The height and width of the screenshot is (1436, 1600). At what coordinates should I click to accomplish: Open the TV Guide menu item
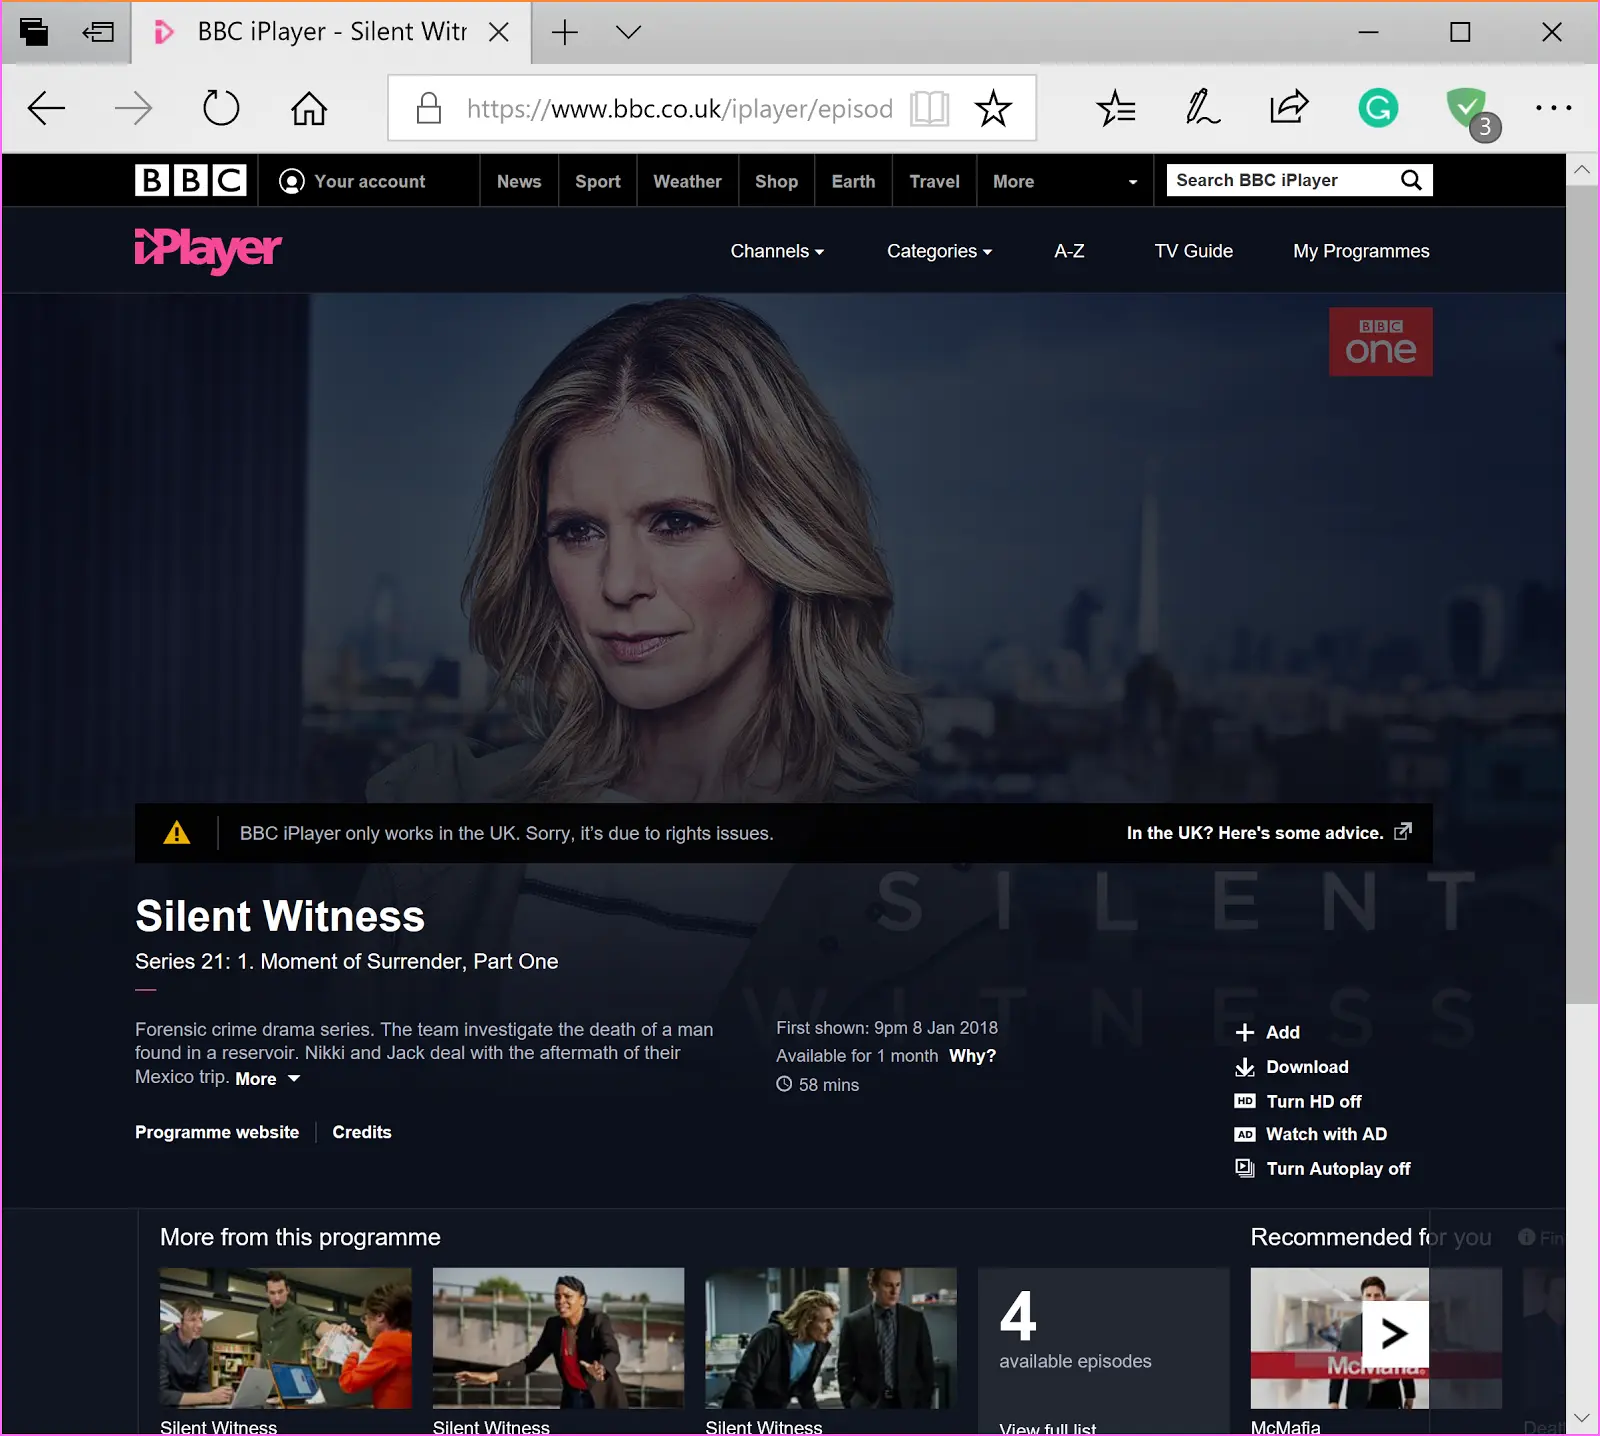[x=1193, y=251]
